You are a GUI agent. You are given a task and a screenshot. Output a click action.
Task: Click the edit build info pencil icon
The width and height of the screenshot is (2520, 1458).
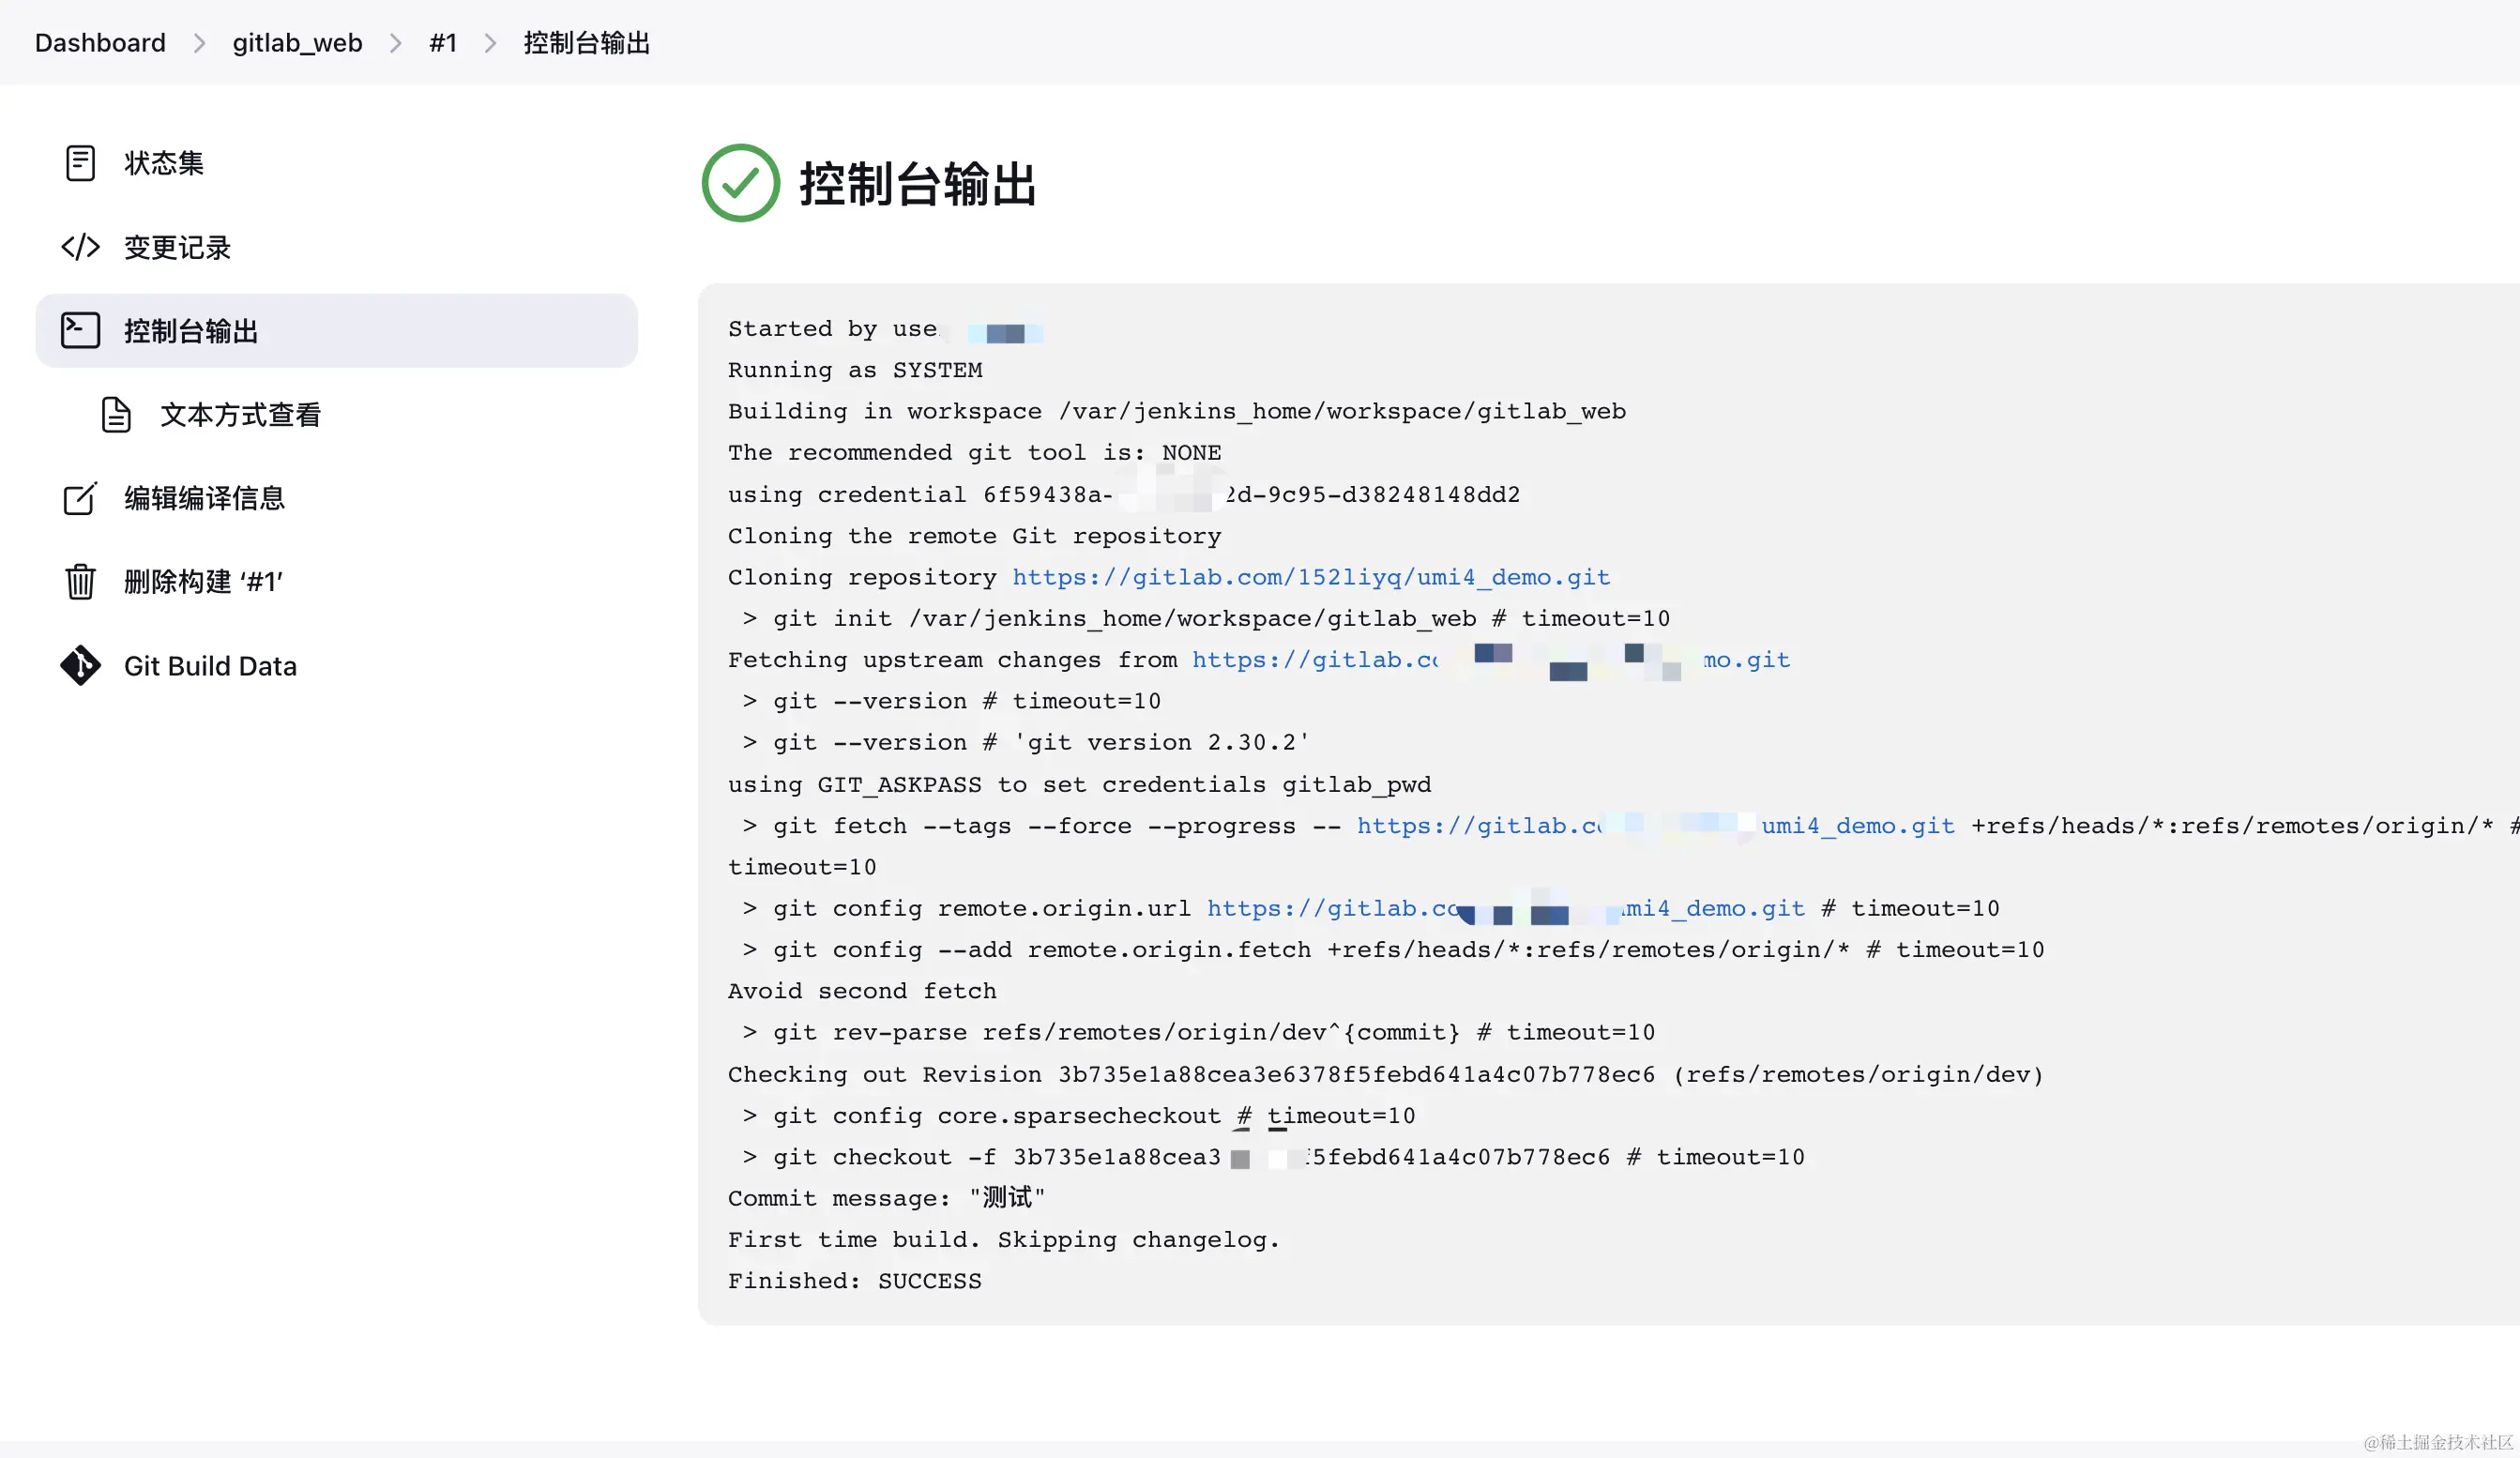pyautogui.click(x=80, y=498)
